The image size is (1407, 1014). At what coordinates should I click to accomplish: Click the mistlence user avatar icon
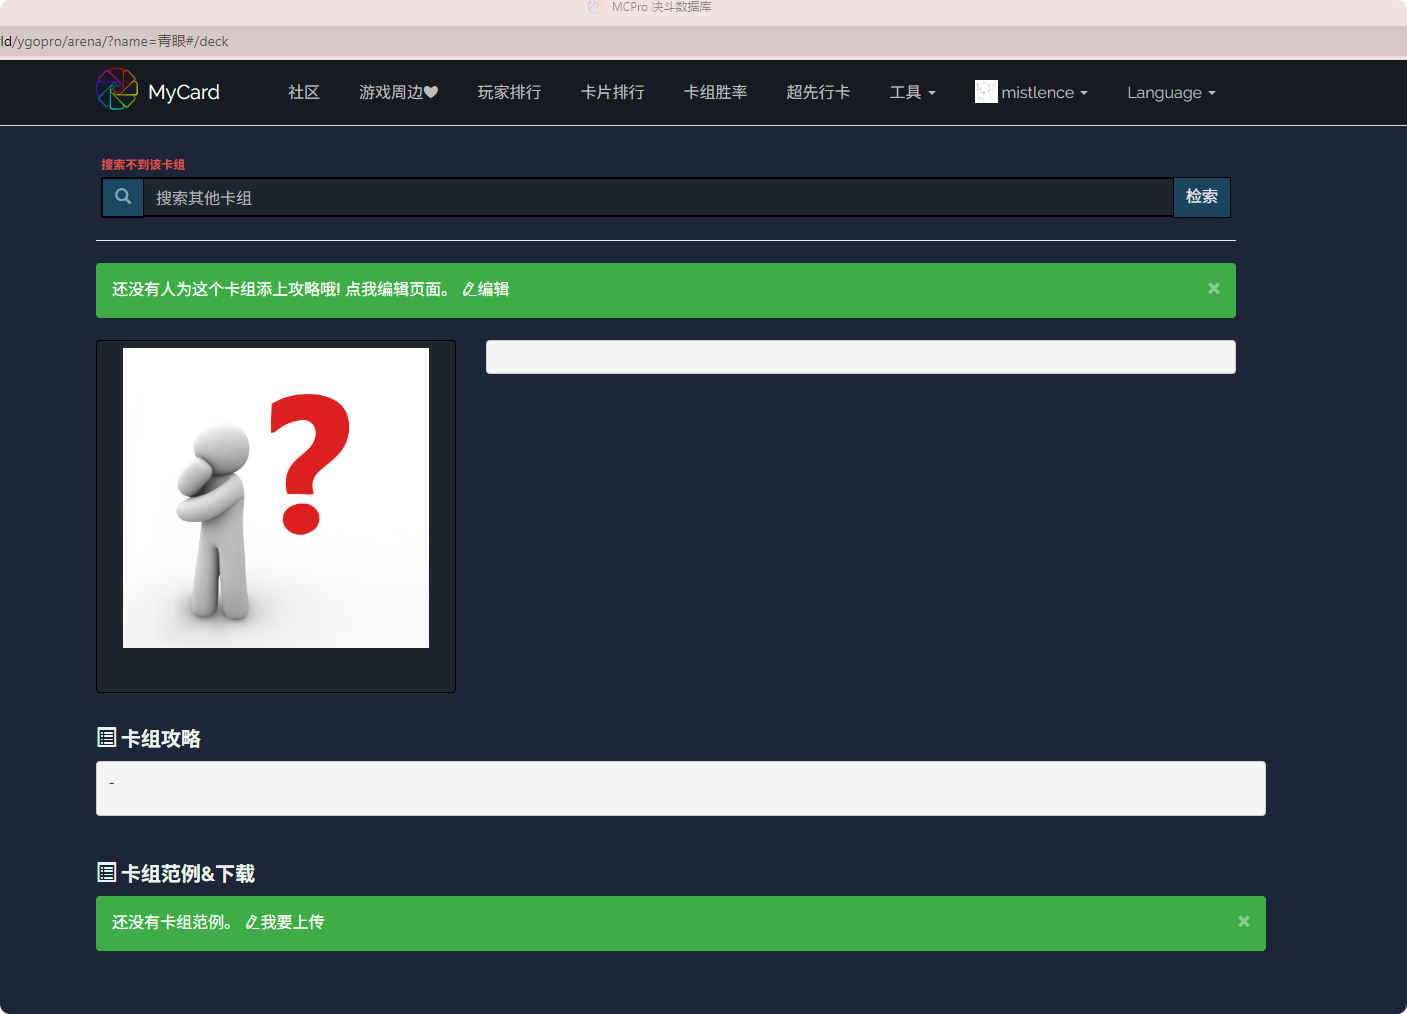(986, 91)
